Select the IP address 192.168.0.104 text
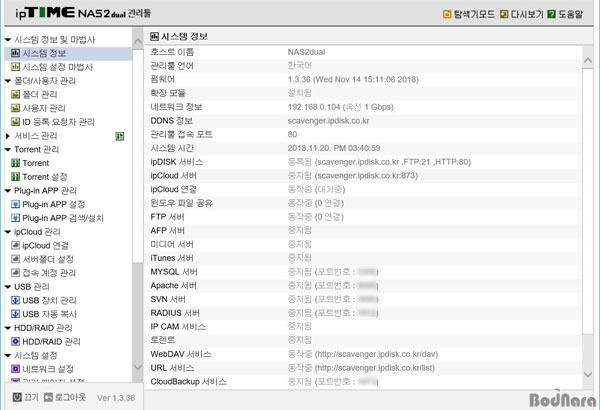600x410 pixels. pos(314,107)
